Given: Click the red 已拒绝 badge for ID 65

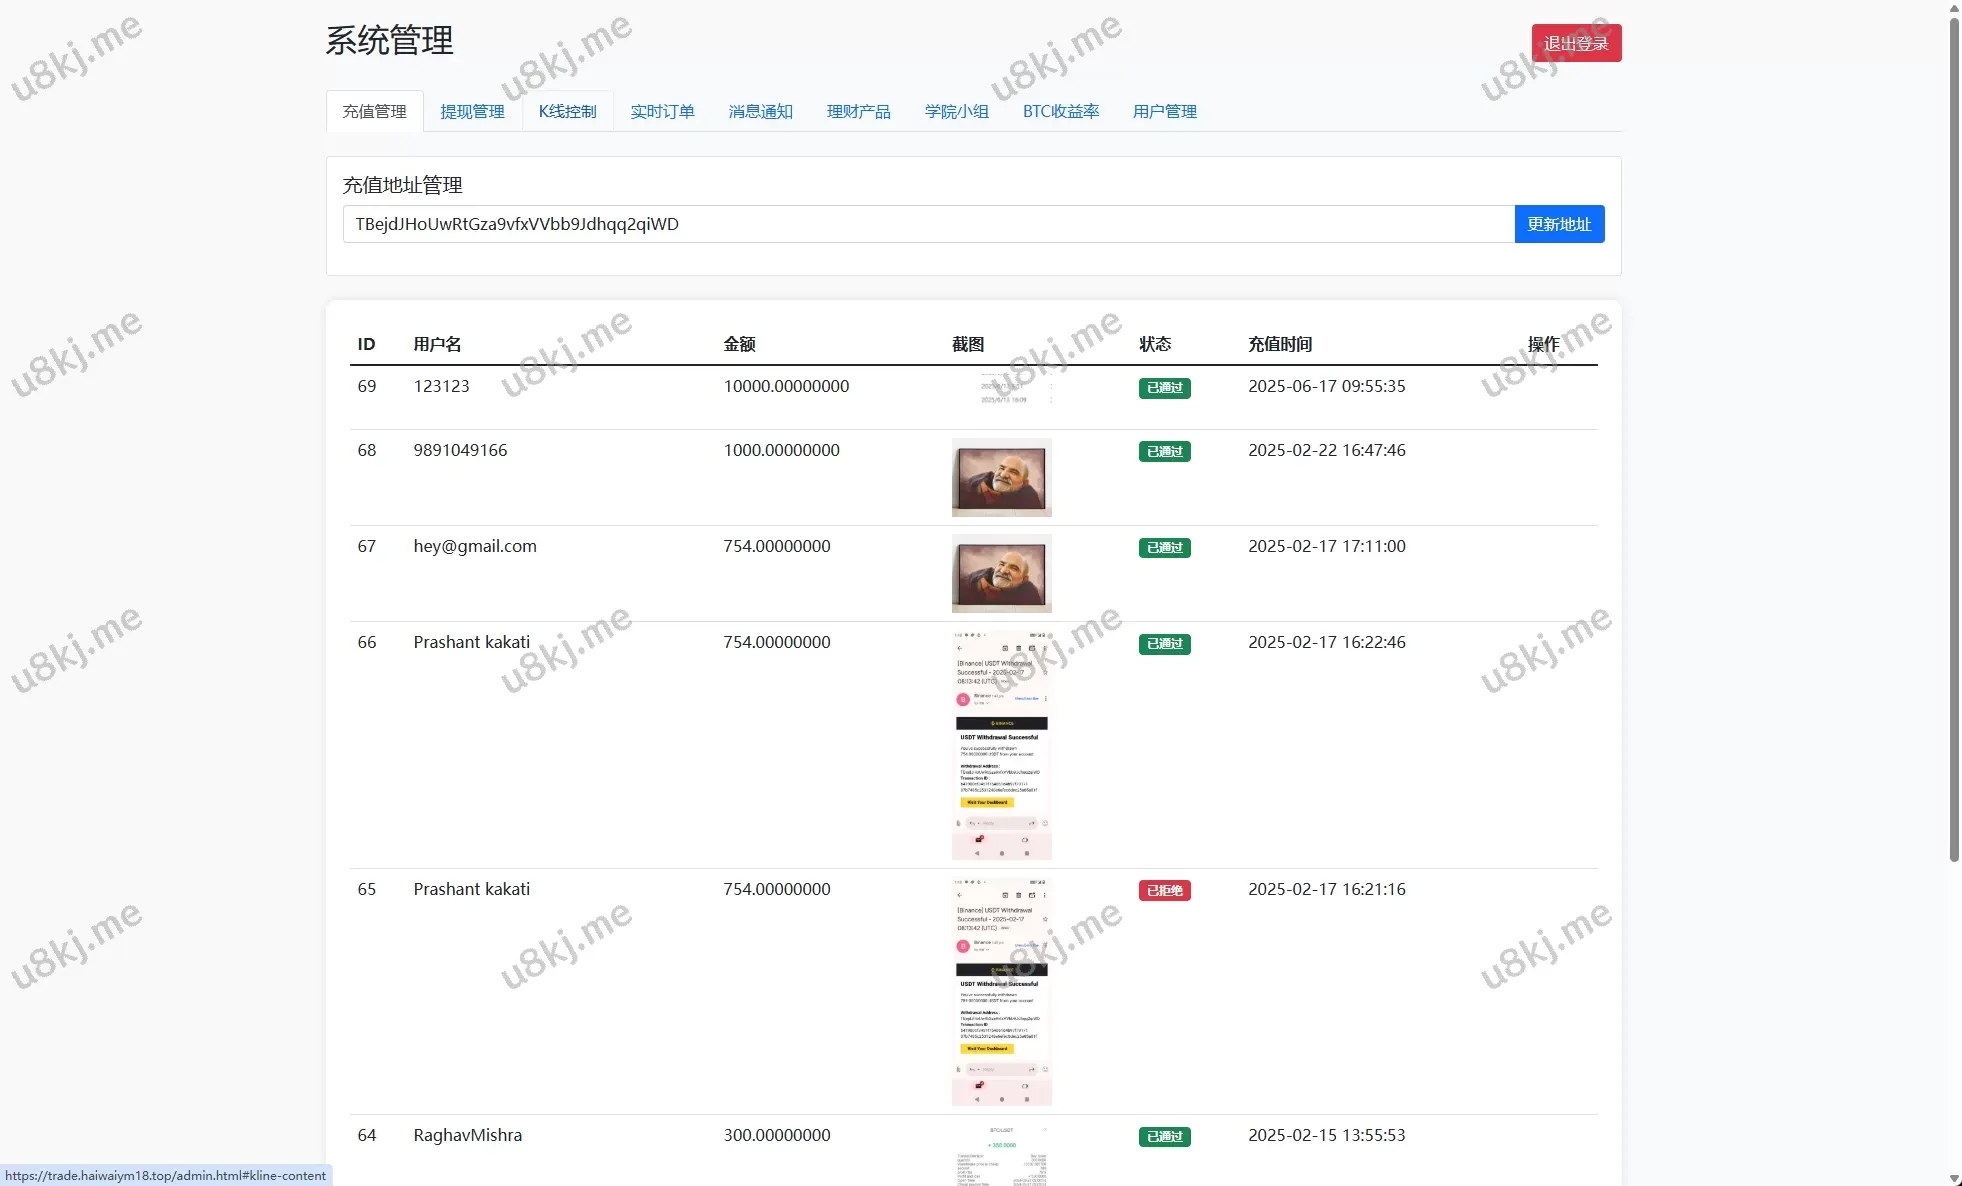Looking at the screenshot, I should tap(1164, 890).
